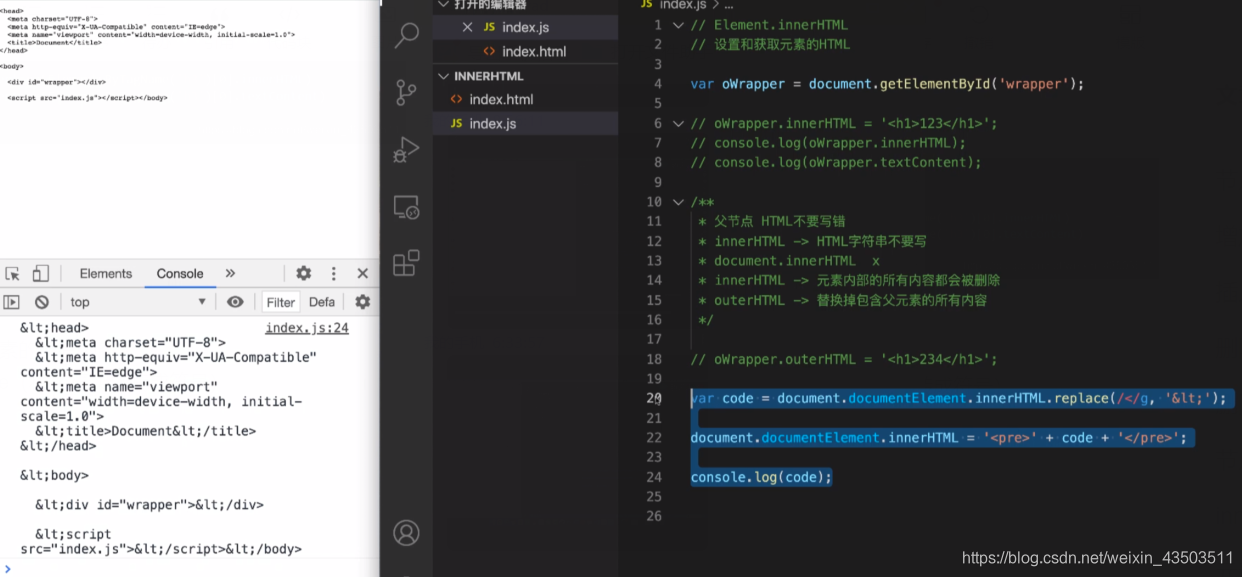Open the JavaScript context dropdown labeled top
1242x577 pixels.
pos(138,302)
